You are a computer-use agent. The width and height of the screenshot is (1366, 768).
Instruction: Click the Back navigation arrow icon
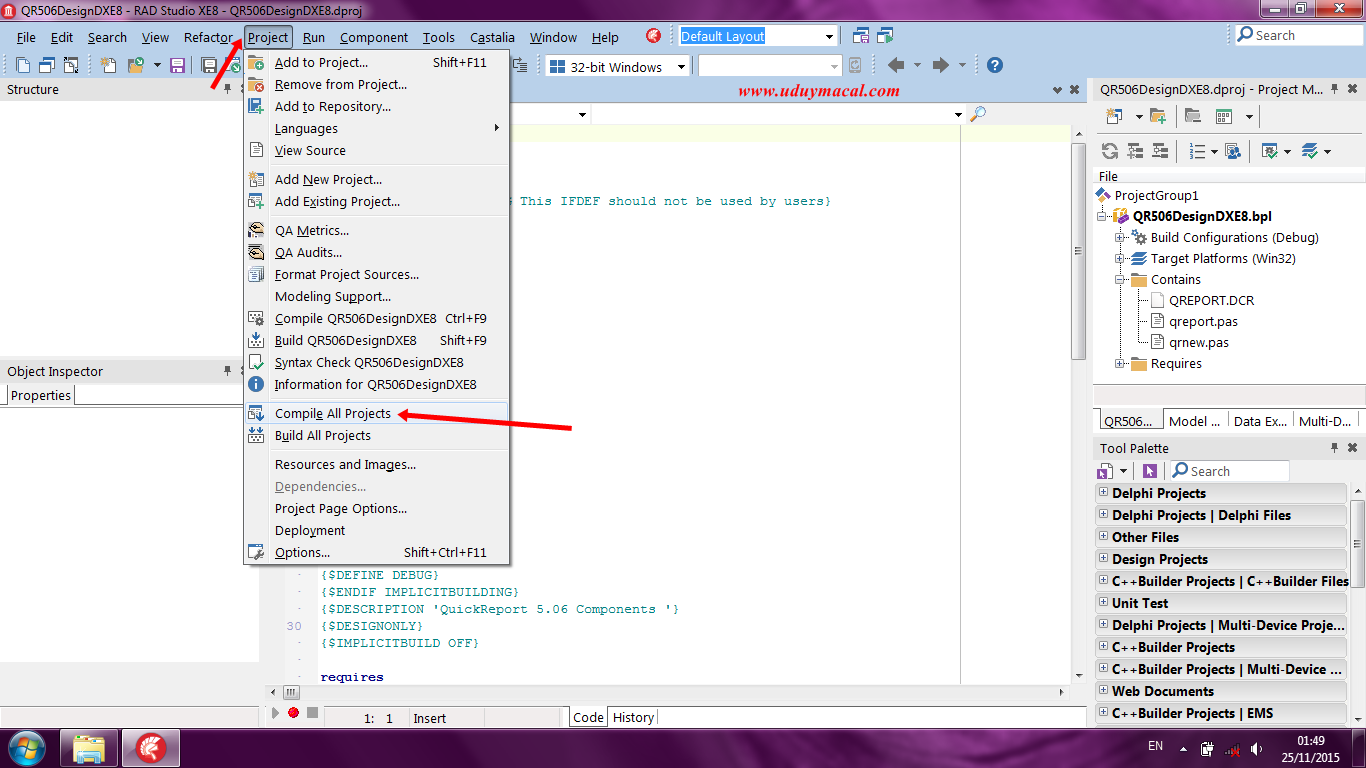coord(896,65)
